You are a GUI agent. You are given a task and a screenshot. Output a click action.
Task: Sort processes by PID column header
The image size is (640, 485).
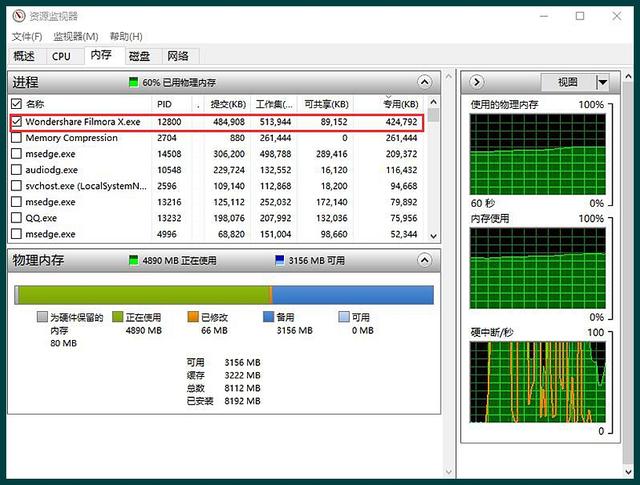(166, 104)
